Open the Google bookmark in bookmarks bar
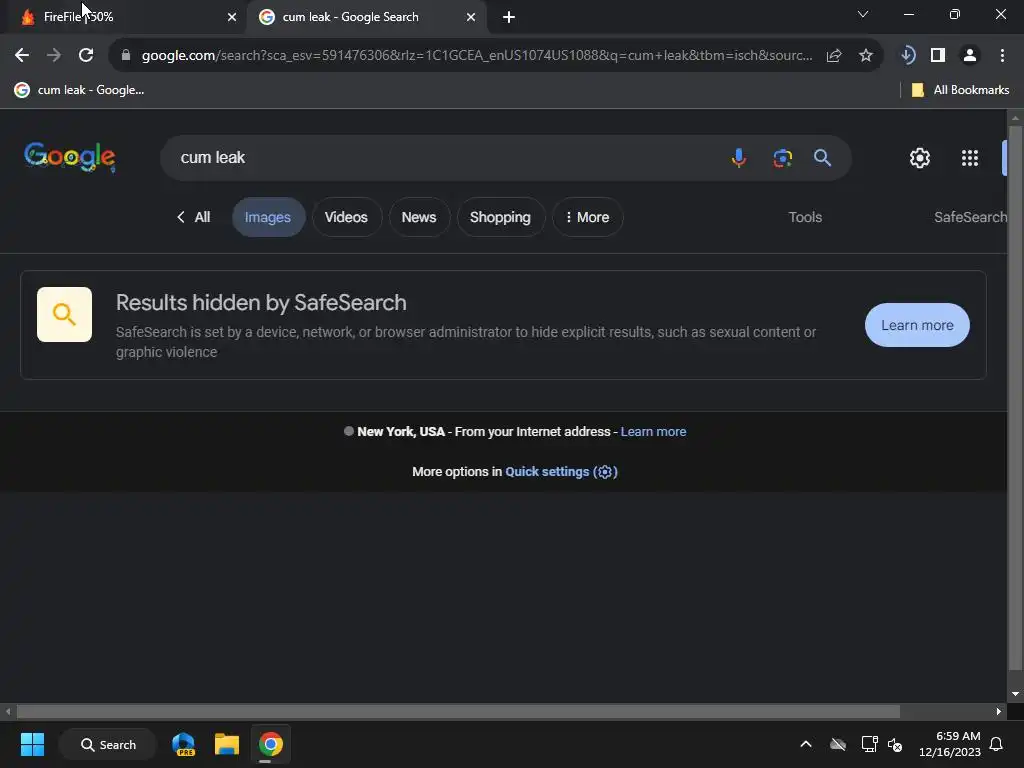1024x768 pixels. tap(79, 90)
